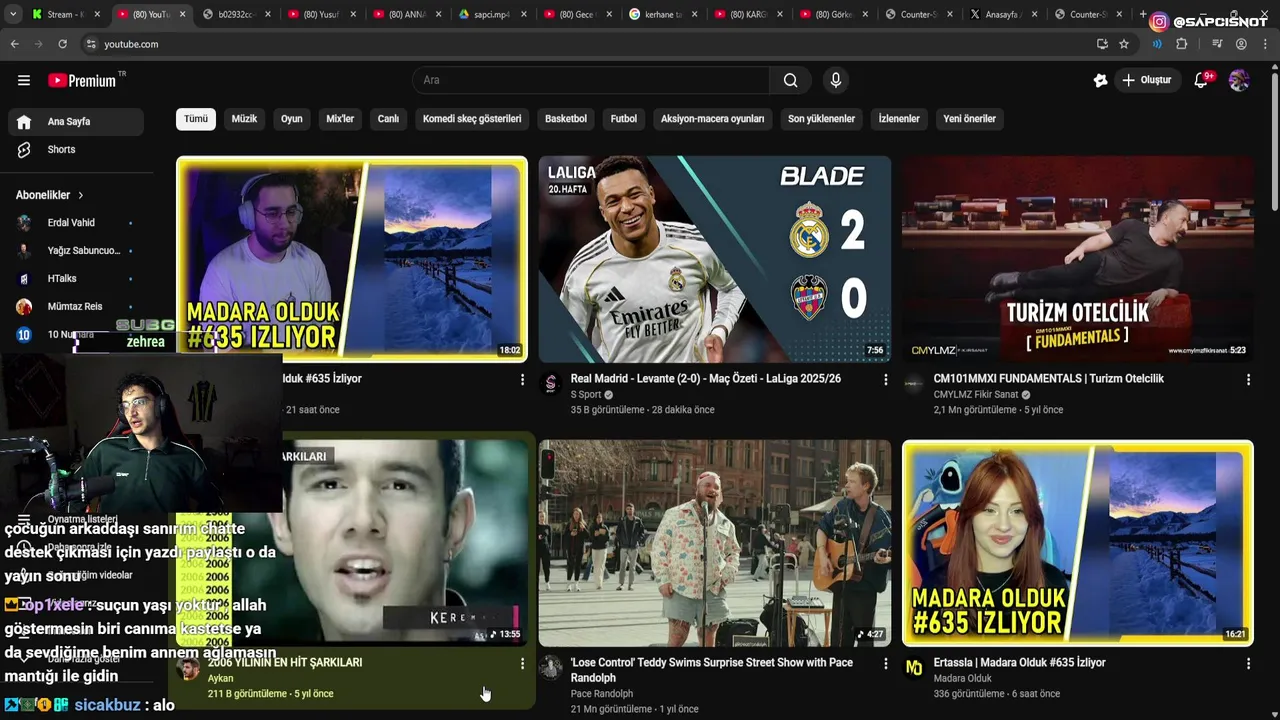
Task: Select the Futbol filter chip
Action: [x=624, y=118]
